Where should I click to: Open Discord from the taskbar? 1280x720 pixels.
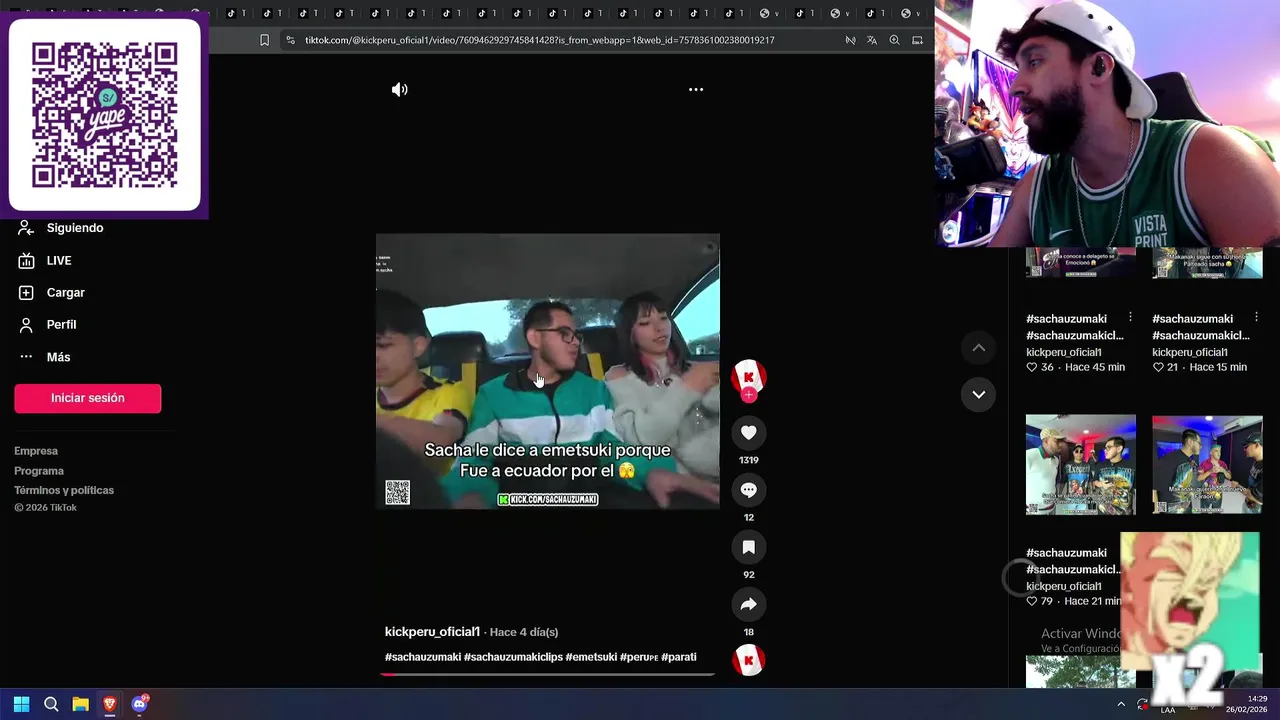click(139, 704)
